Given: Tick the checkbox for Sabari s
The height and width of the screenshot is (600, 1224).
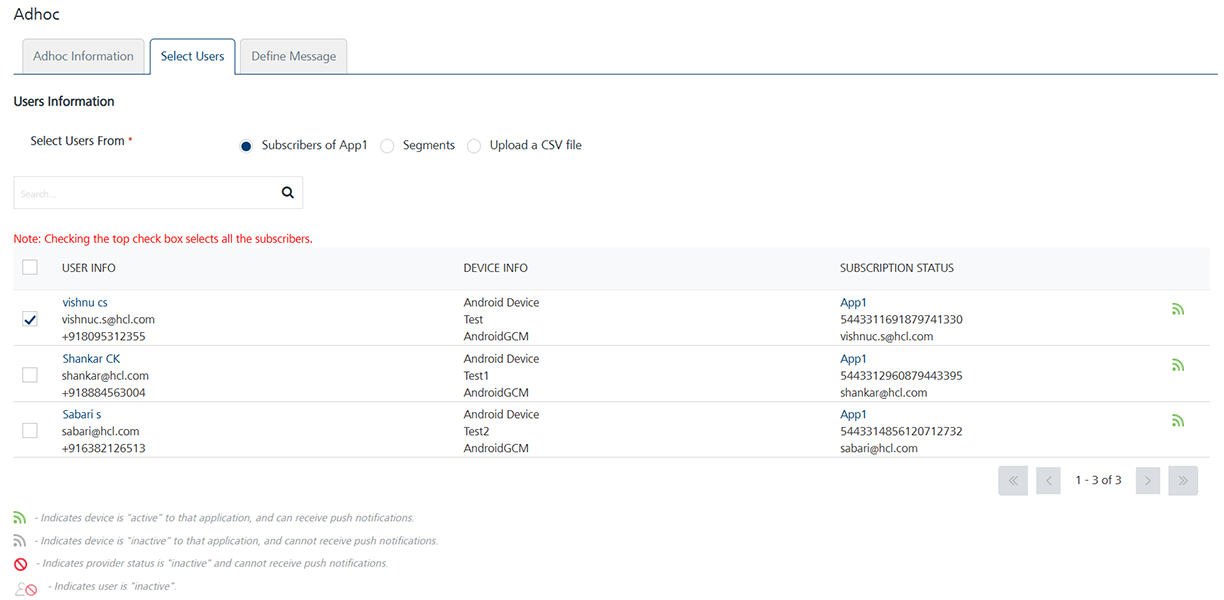Looking at the screenshot, I should (x=30, y=431).
